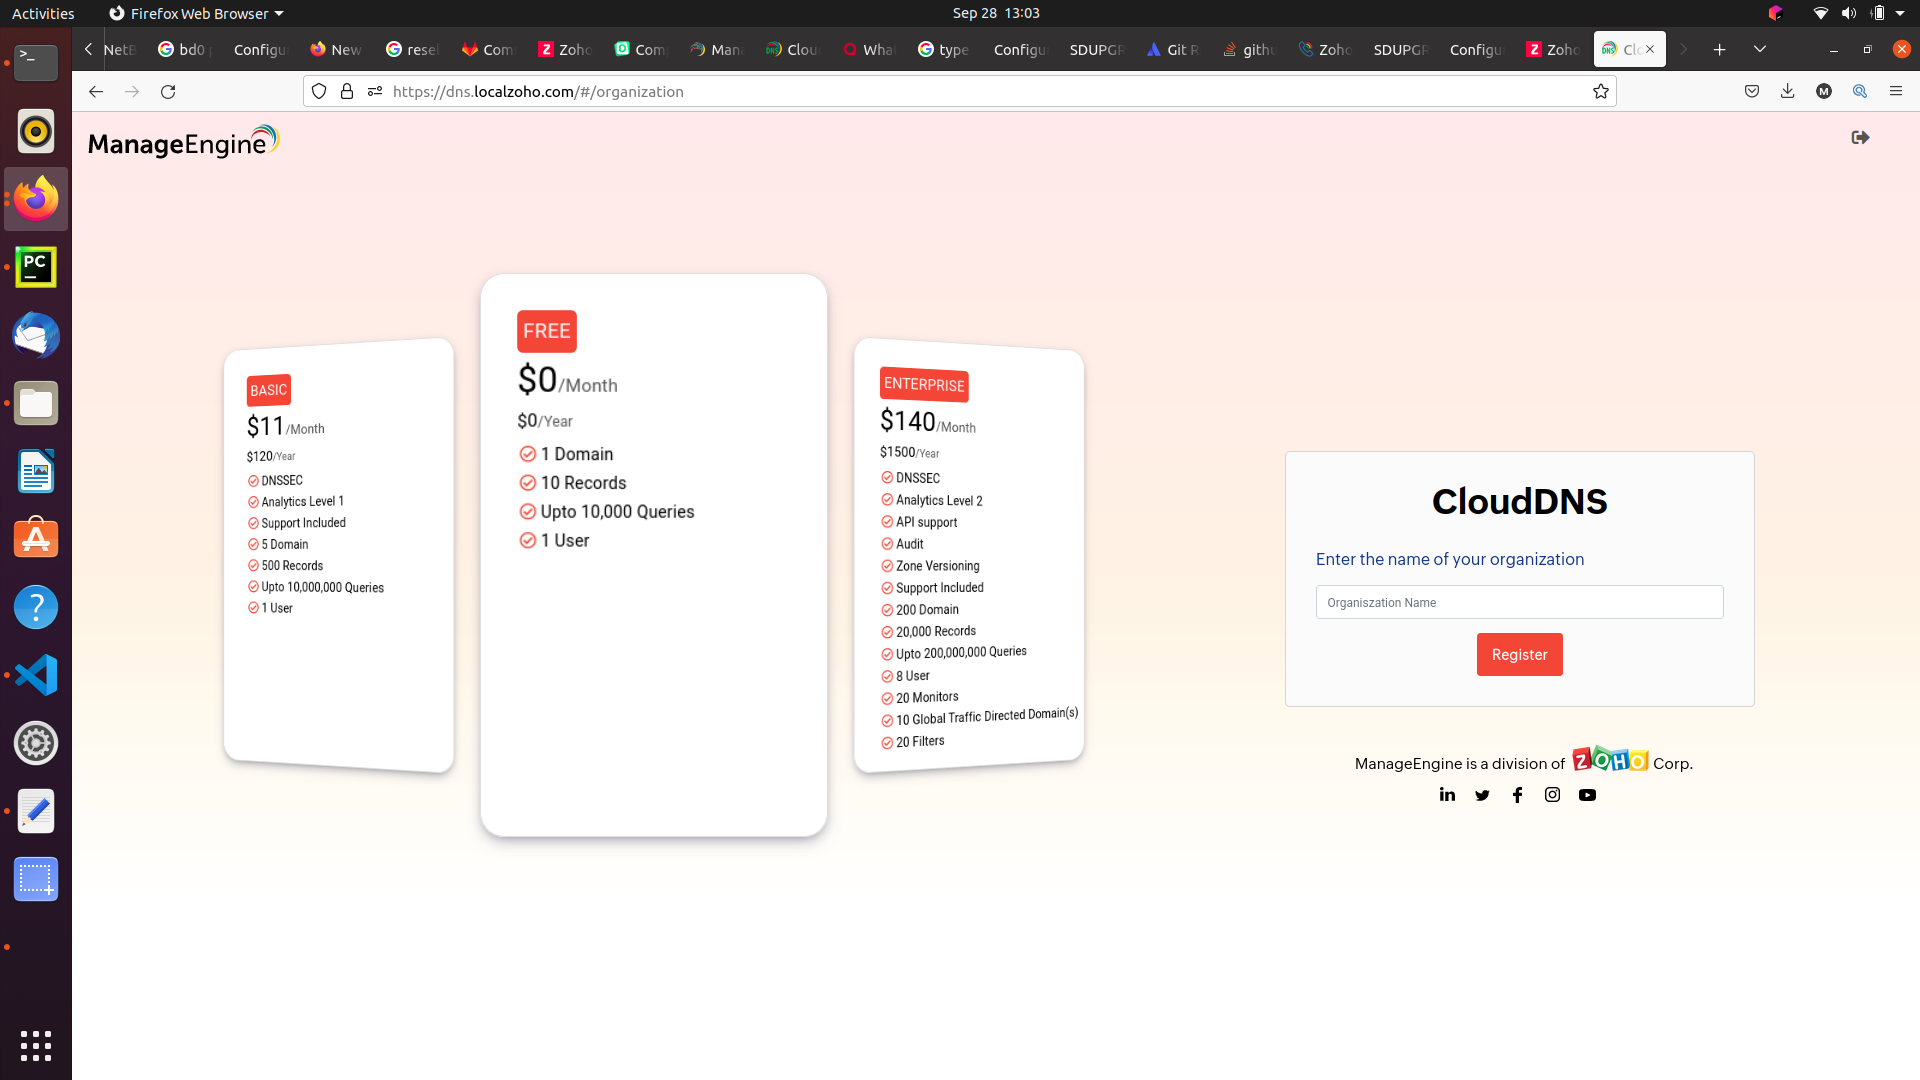Open the YouTube social icon
This screenshot has width=1920, height=1080.
pyautogui.click(x=1587, y=795)
